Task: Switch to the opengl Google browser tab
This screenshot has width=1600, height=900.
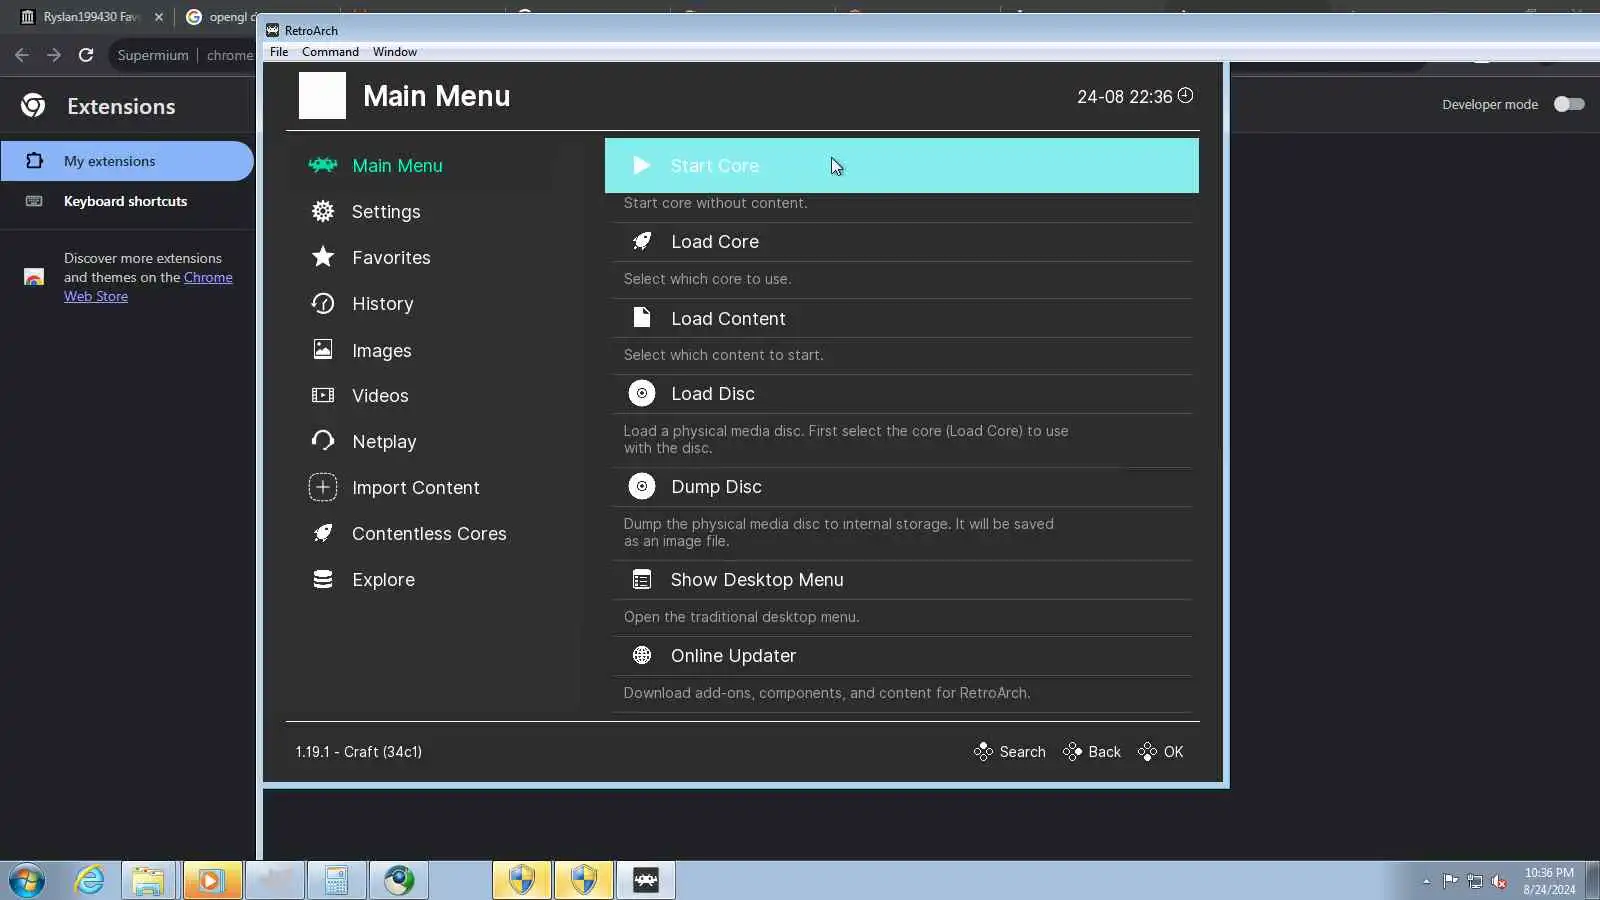Action: 220,17
